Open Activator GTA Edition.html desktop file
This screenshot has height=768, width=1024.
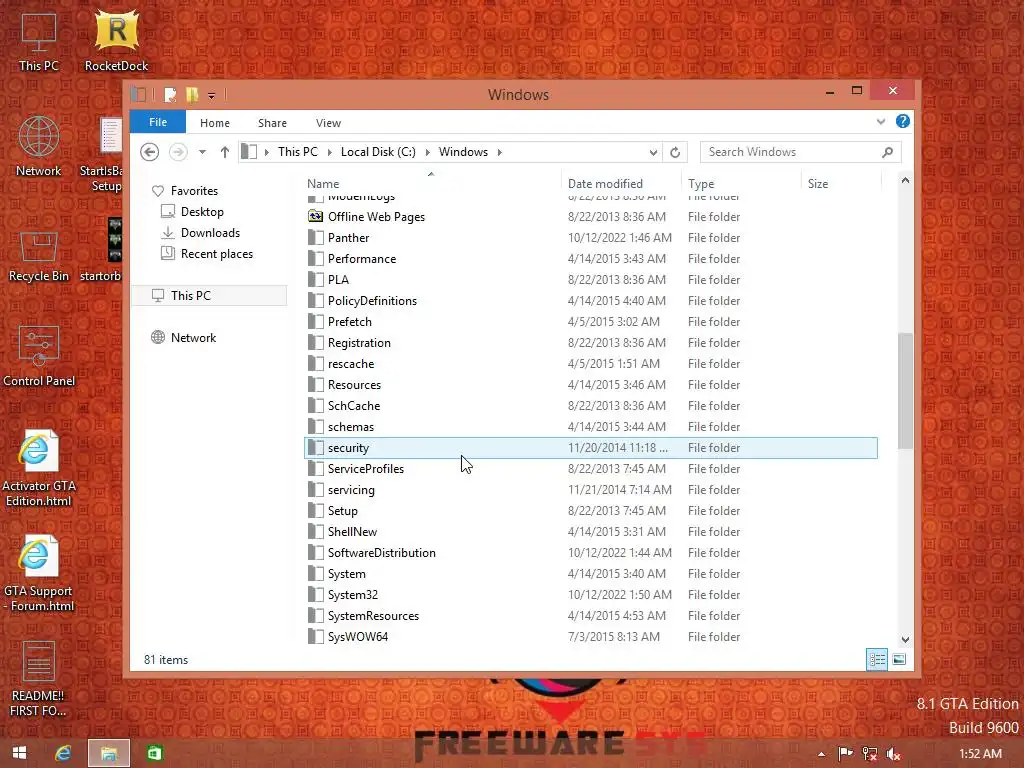point(39,468)
